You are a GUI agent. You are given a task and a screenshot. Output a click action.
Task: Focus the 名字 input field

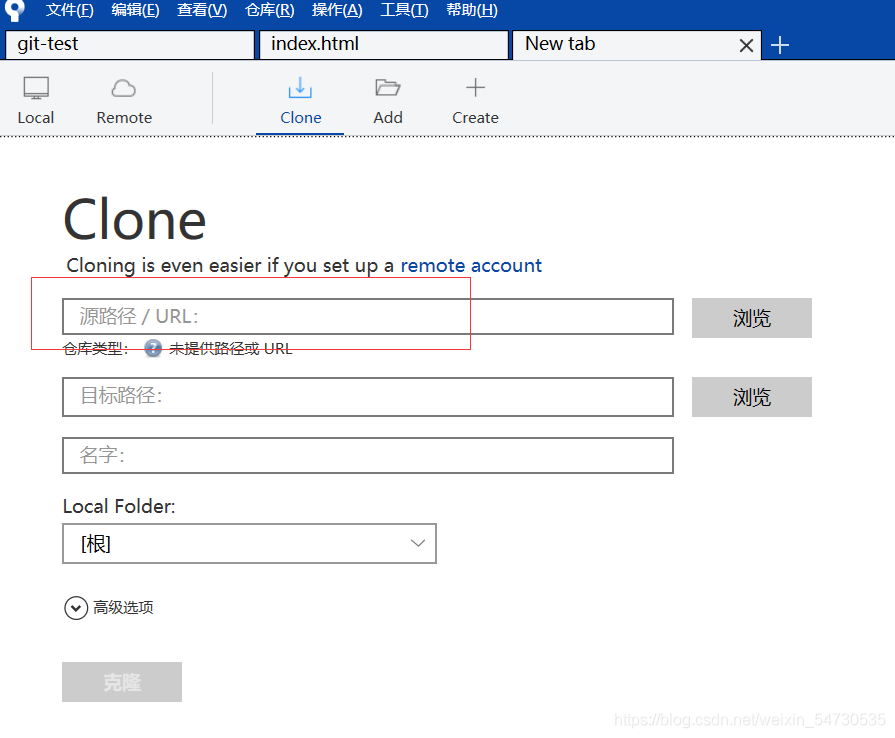[x=368, y=455]
